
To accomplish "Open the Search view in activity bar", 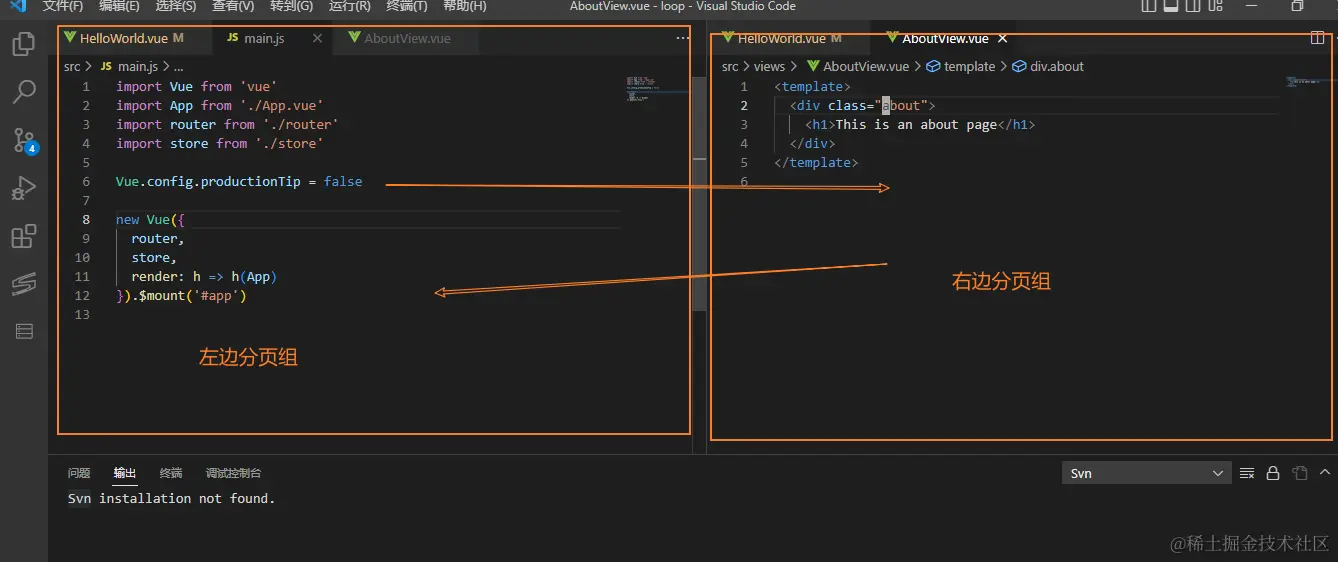I will 23,92.
